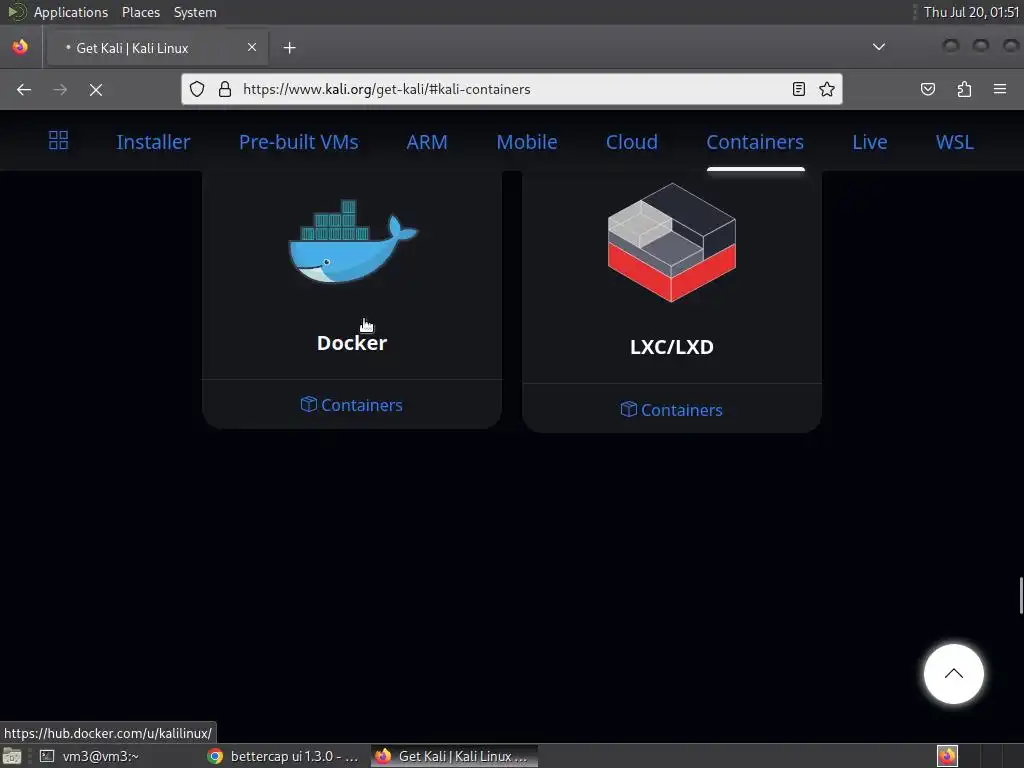Switch to the Installer tab
This screenshot has width=1024, height=768.
[153, 142]
